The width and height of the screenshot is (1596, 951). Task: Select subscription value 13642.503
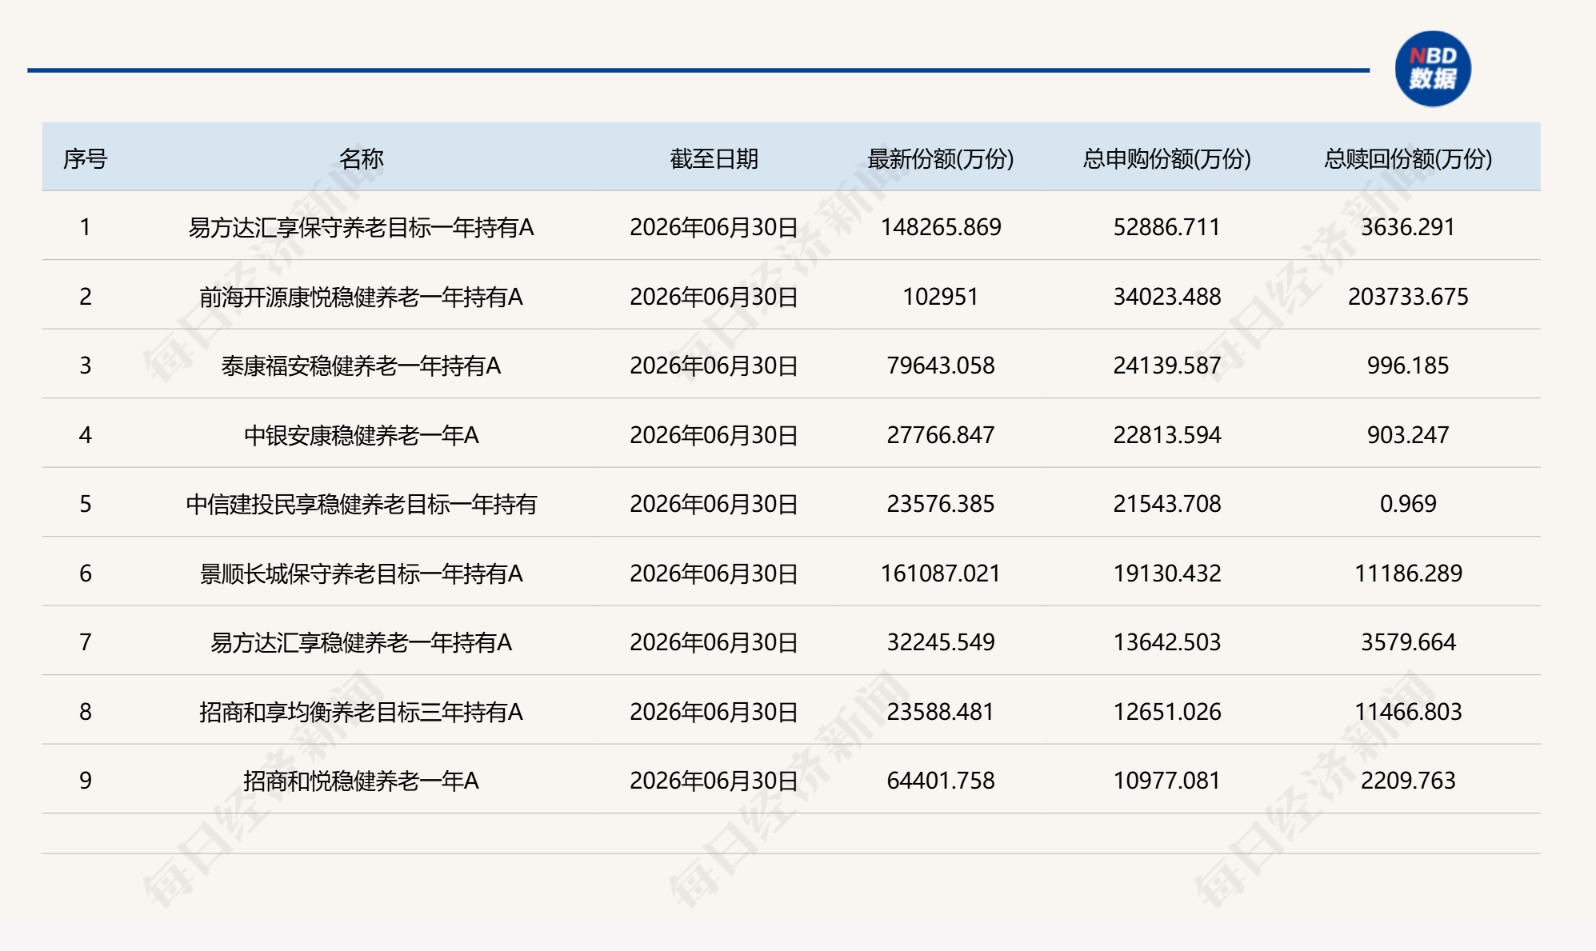pyautogui.click(x=1167, y=642)
